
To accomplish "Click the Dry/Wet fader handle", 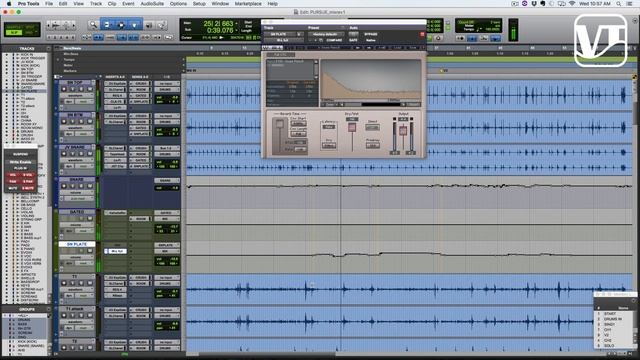I will point(352,127).
